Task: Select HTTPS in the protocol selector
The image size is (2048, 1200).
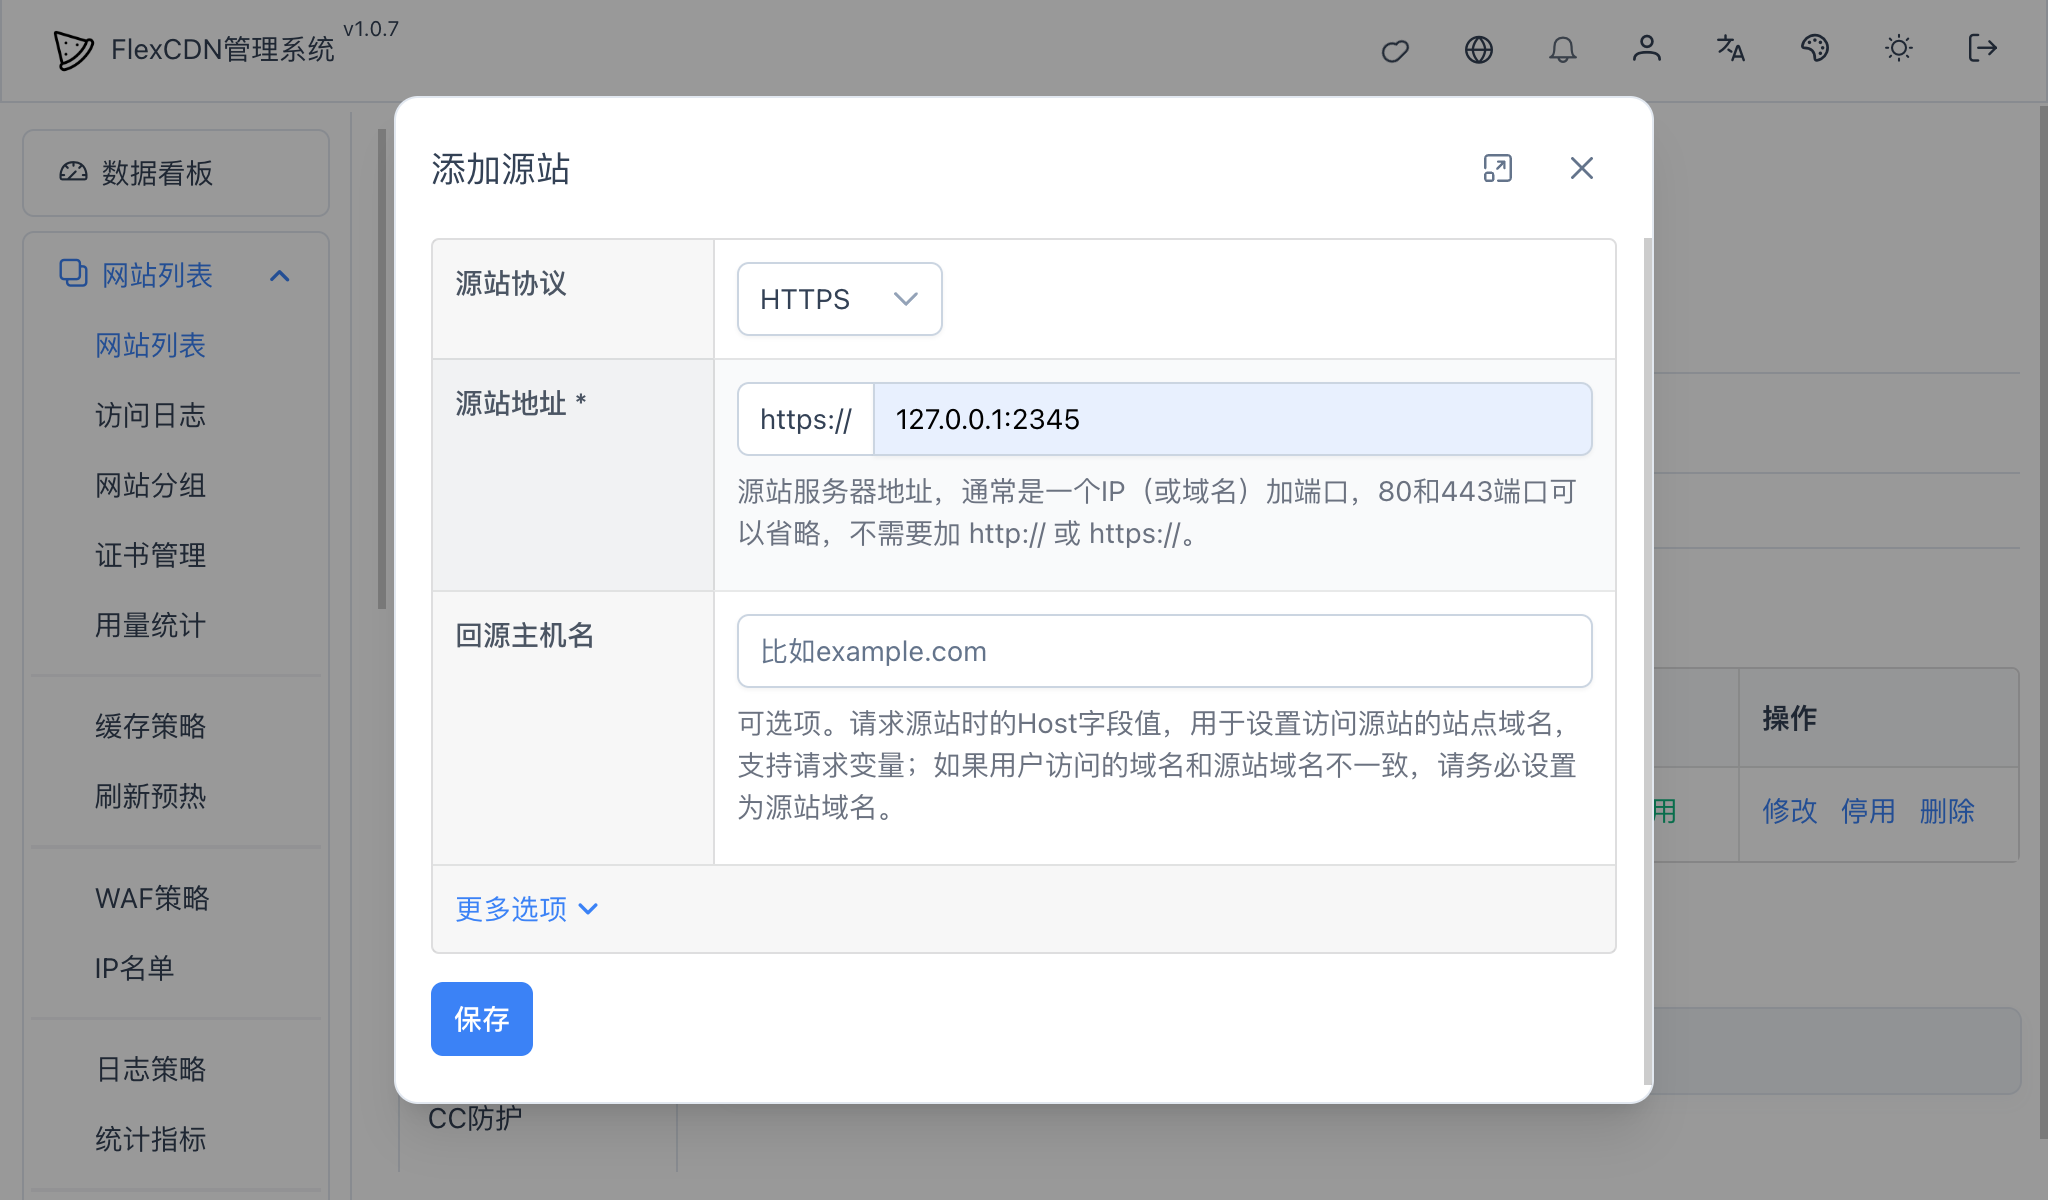Action: click(x=839, y=298)
